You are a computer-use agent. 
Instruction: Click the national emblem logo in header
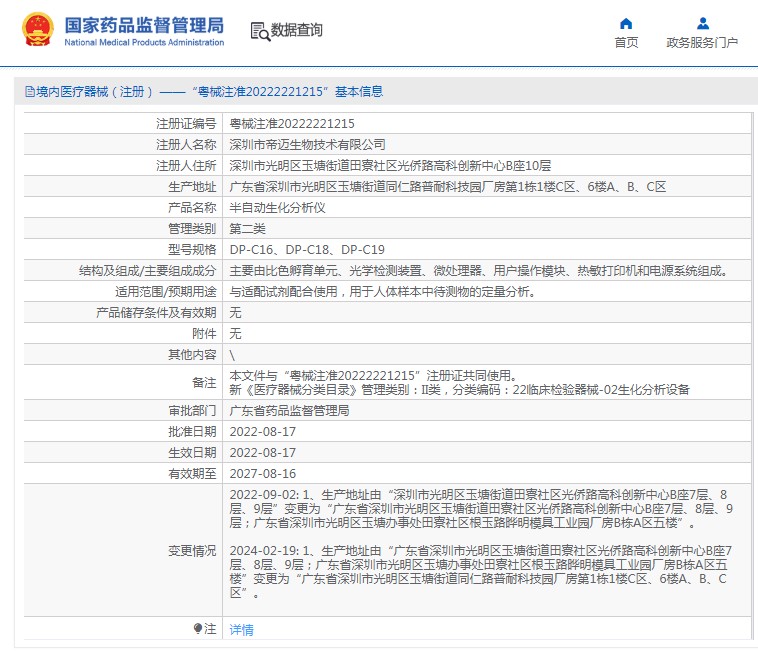click(38, 31)
